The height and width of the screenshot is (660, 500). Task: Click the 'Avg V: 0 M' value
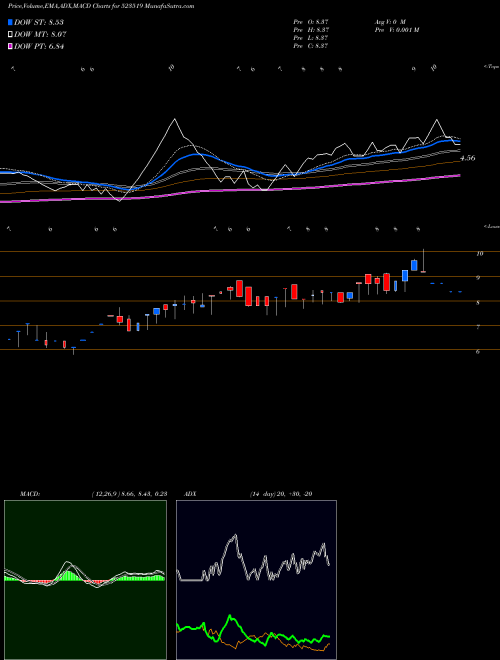pos(389,22)
